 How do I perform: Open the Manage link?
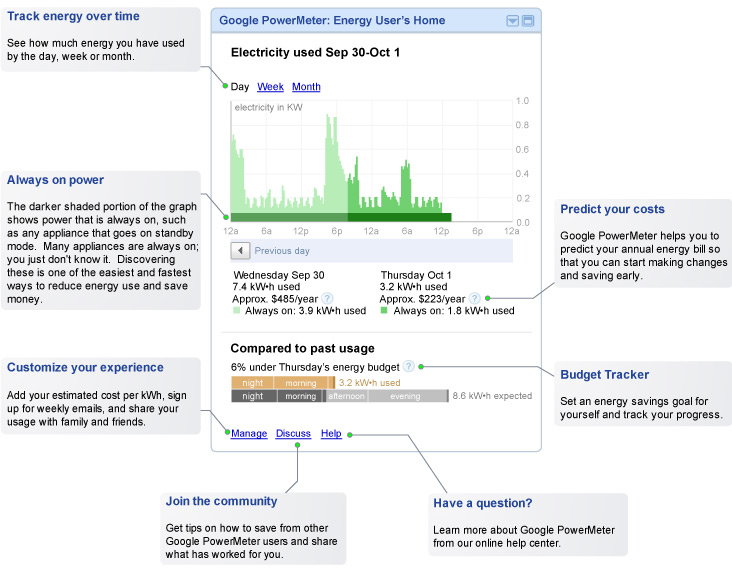point(249,433)
